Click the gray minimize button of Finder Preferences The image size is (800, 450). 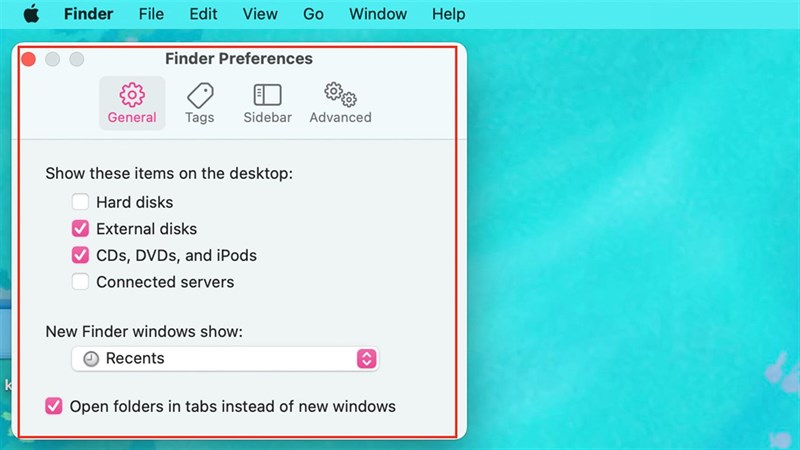click(53, 59)
